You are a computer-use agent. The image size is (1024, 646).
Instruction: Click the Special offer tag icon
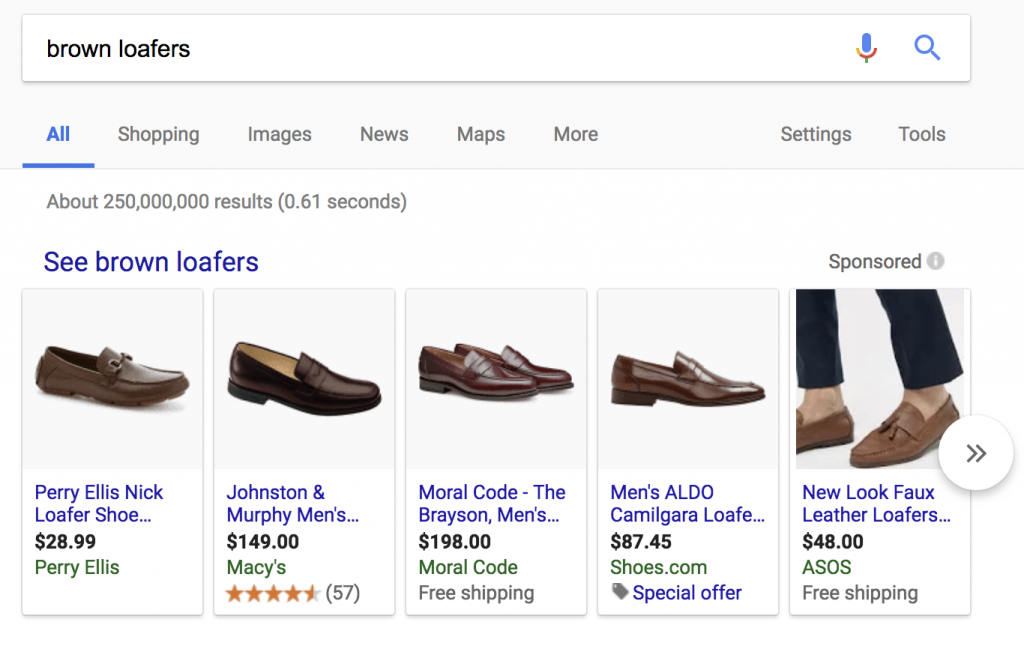pyautogui.click(x=620, y=592)
